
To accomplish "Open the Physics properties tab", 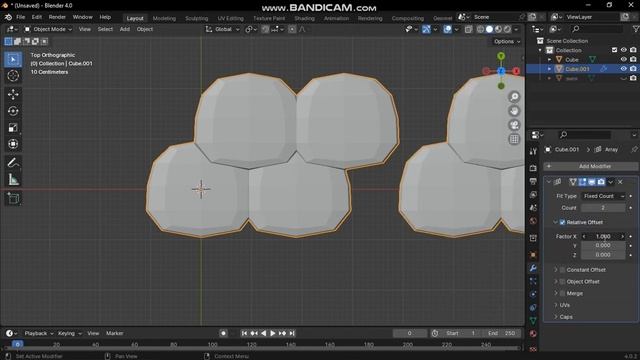I will 533,294.
